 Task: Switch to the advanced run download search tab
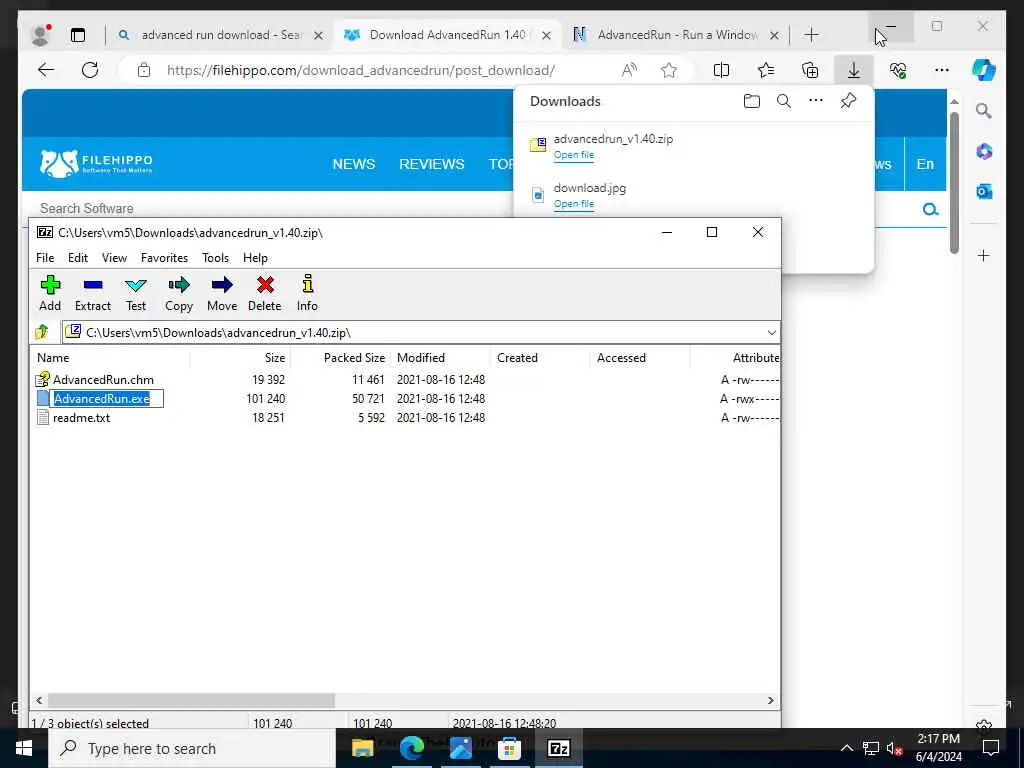219,35
